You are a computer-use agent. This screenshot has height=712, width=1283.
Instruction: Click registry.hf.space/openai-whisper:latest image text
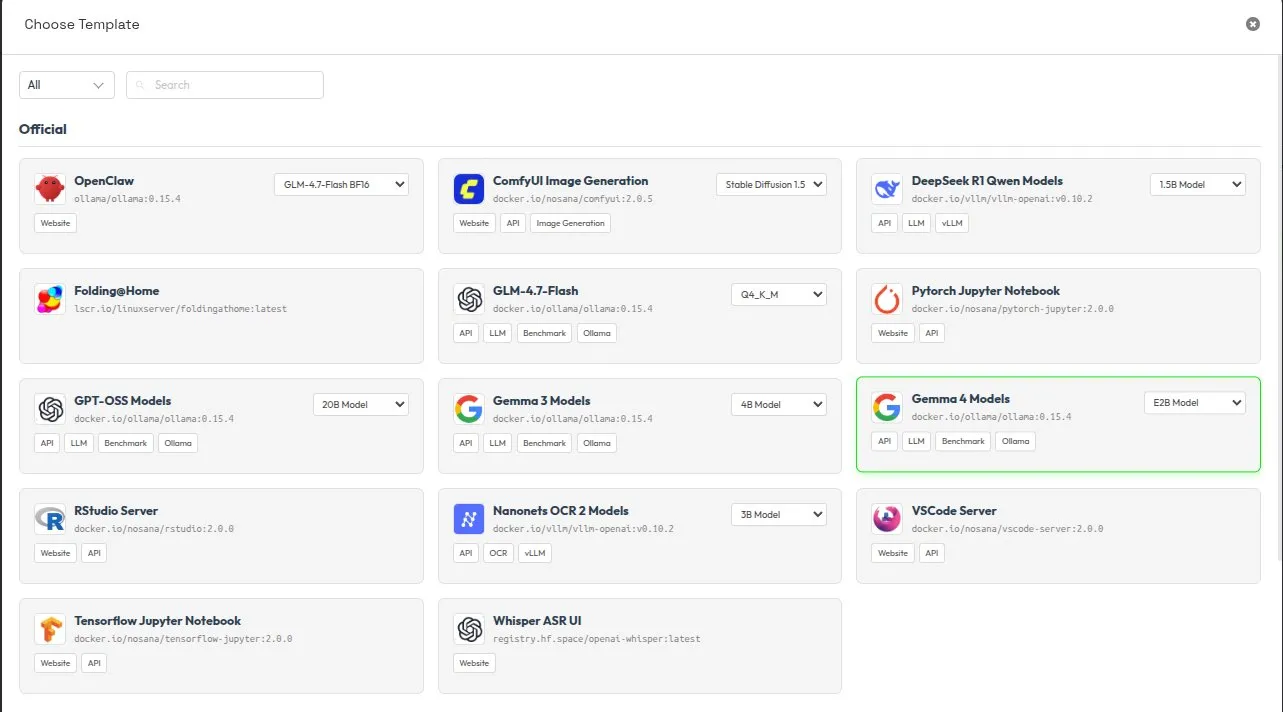click(597, 639)
